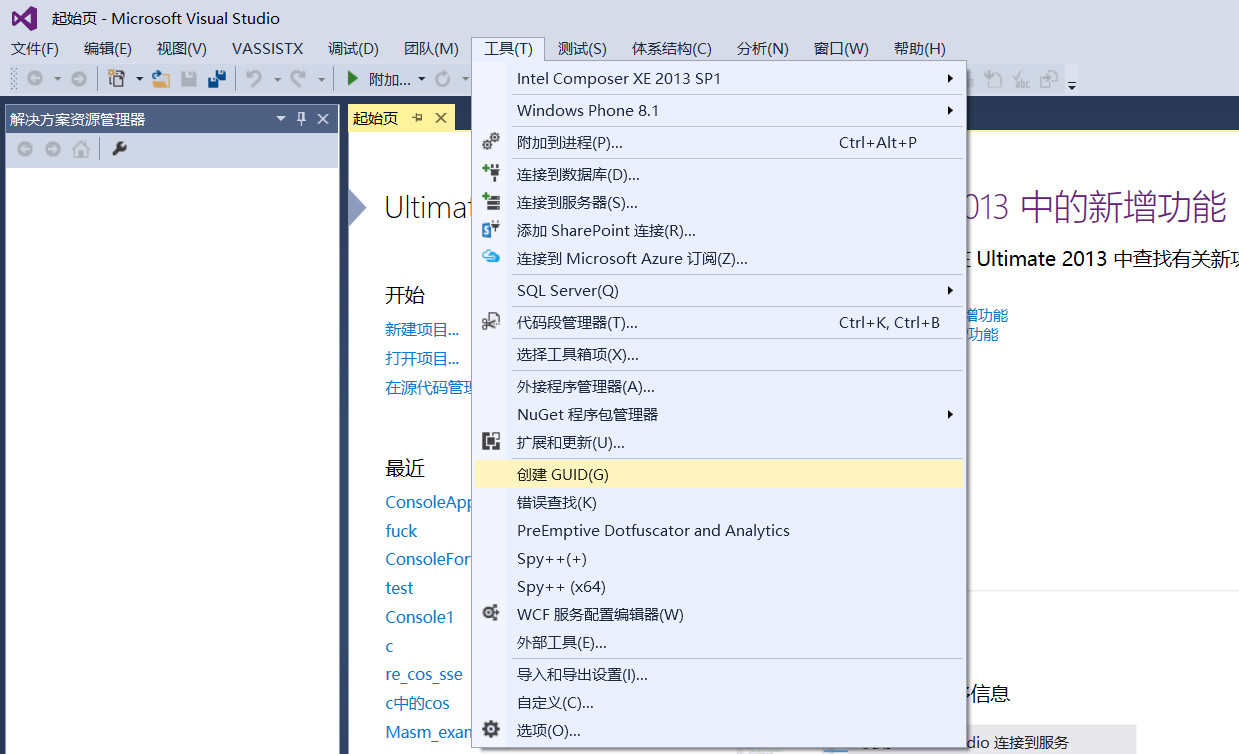The width and height of the screenshot is (1239, 754).
Task: Open the 调试(D) menu
Action: point(353,48)
